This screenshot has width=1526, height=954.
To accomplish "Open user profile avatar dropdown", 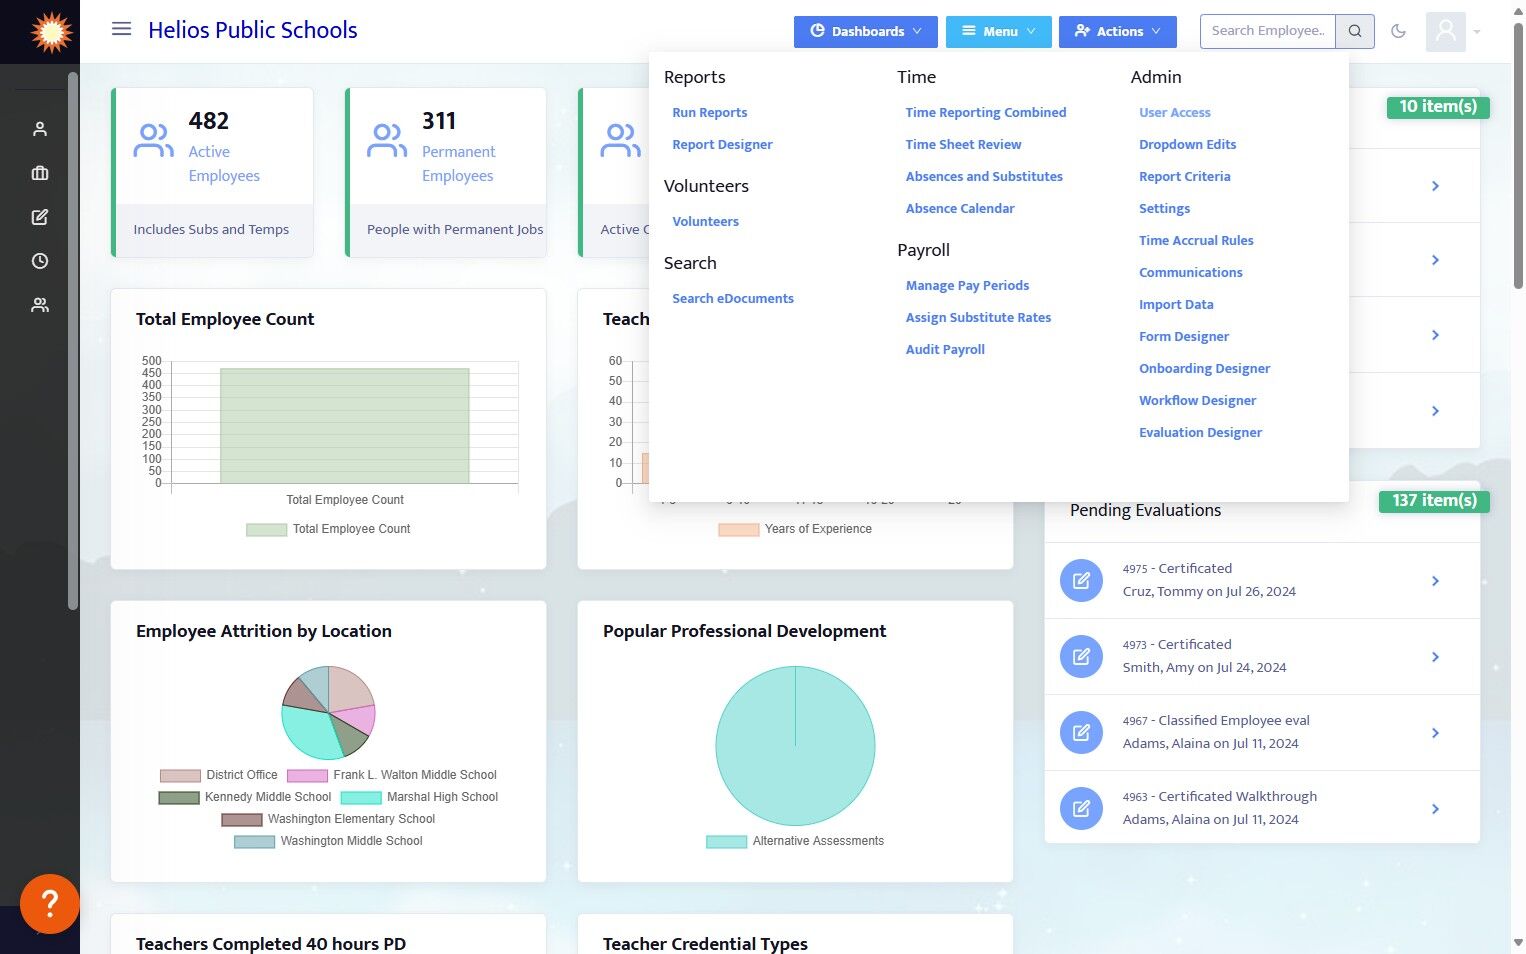I will tap(1453, 31).
